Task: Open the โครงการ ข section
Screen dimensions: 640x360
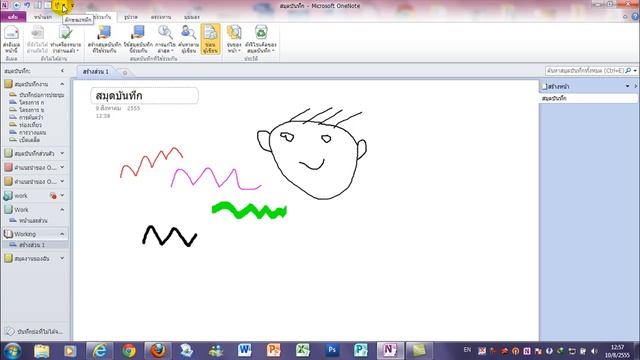Action: 27,110
